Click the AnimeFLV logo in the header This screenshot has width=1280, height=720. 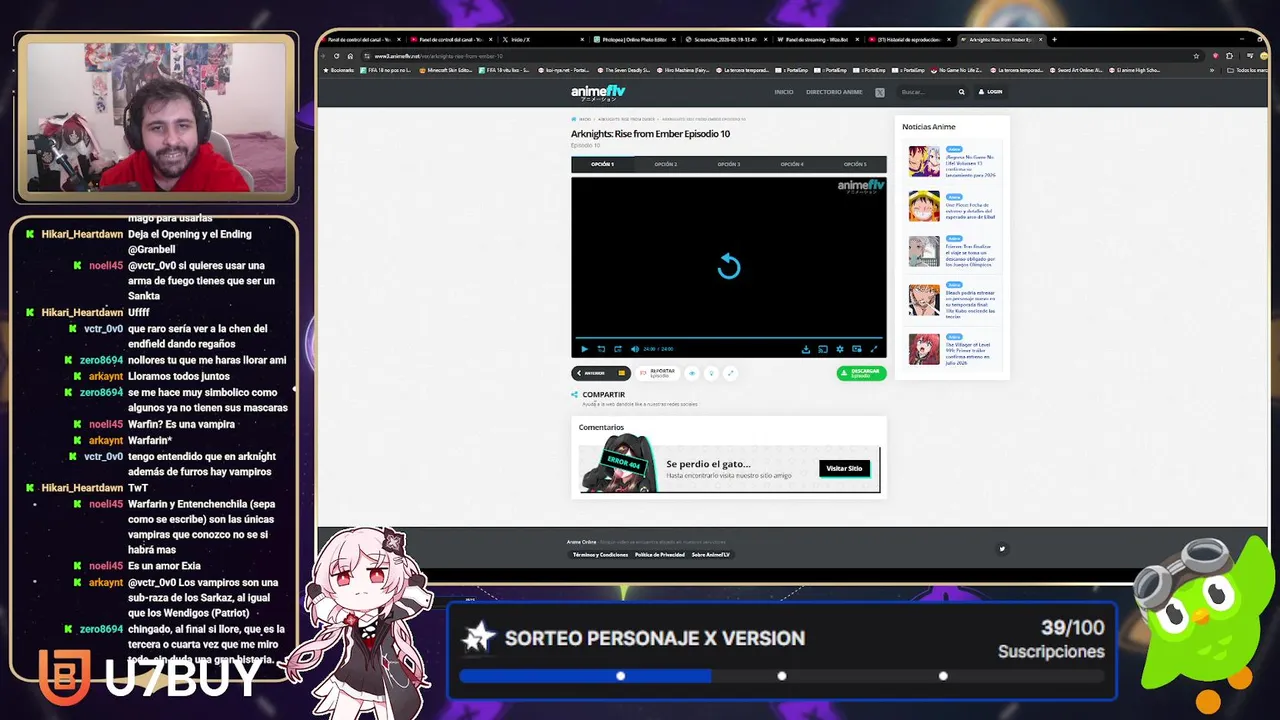click(598, 92)
